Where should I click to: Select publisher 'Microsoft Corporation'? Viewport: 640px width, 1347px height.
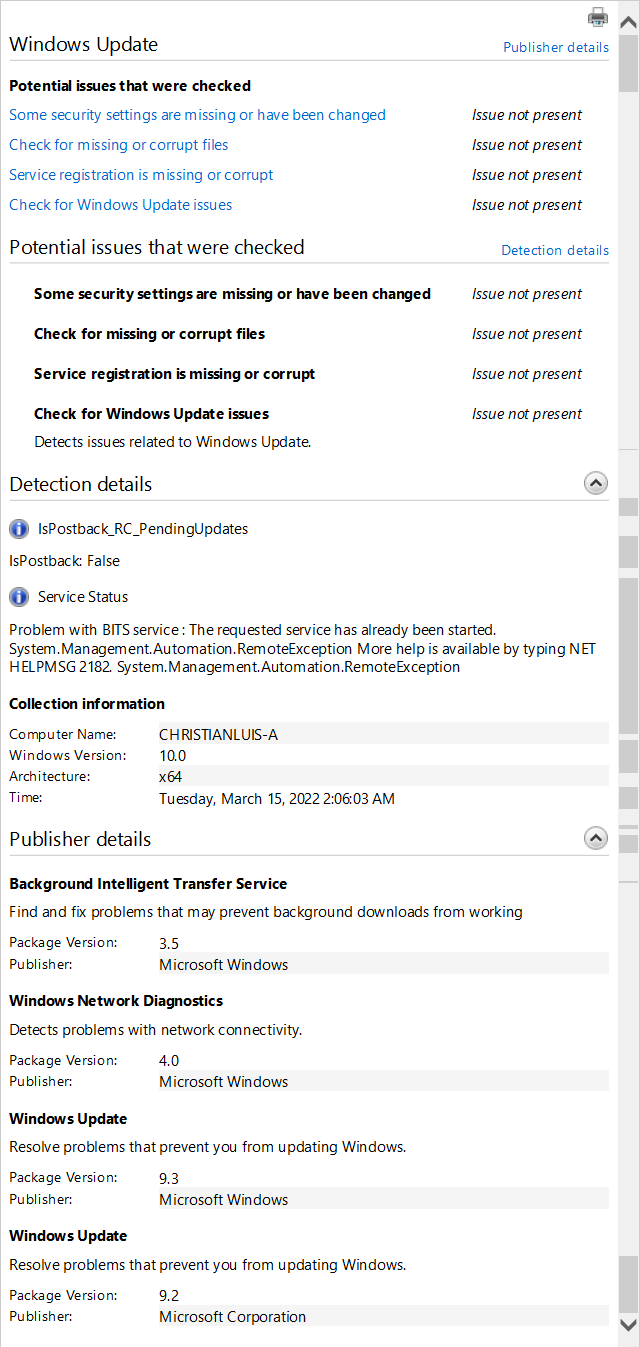click(x=233, y=1317)
